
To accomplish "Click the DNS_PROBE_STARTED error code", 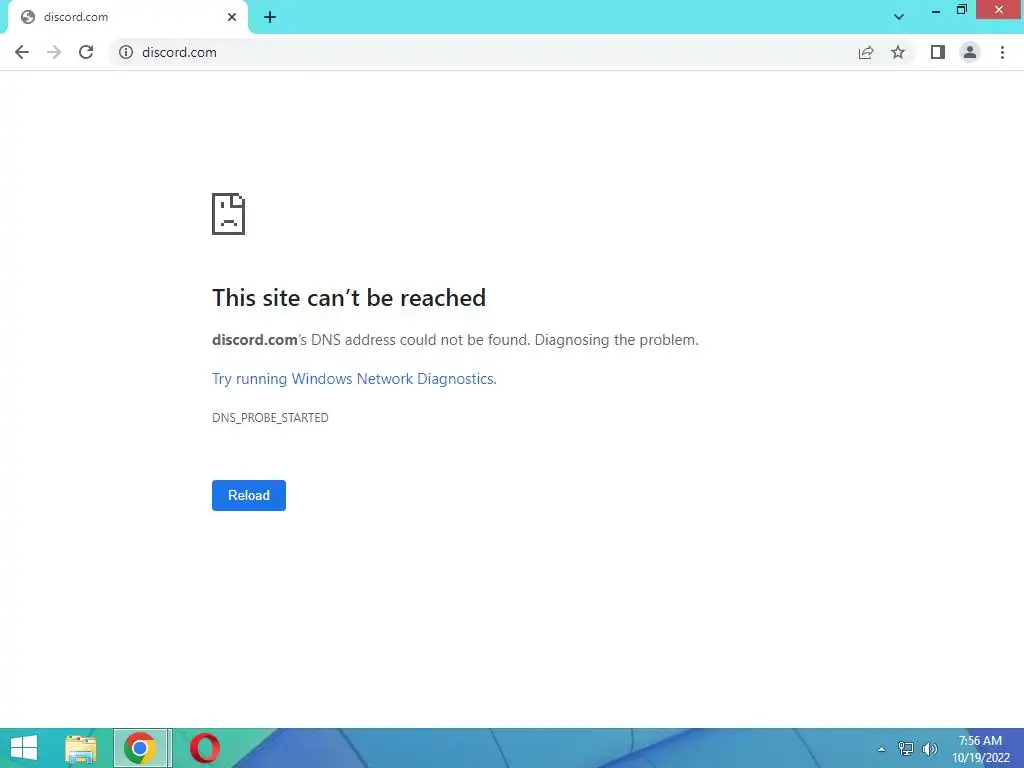I will (270, 417).
